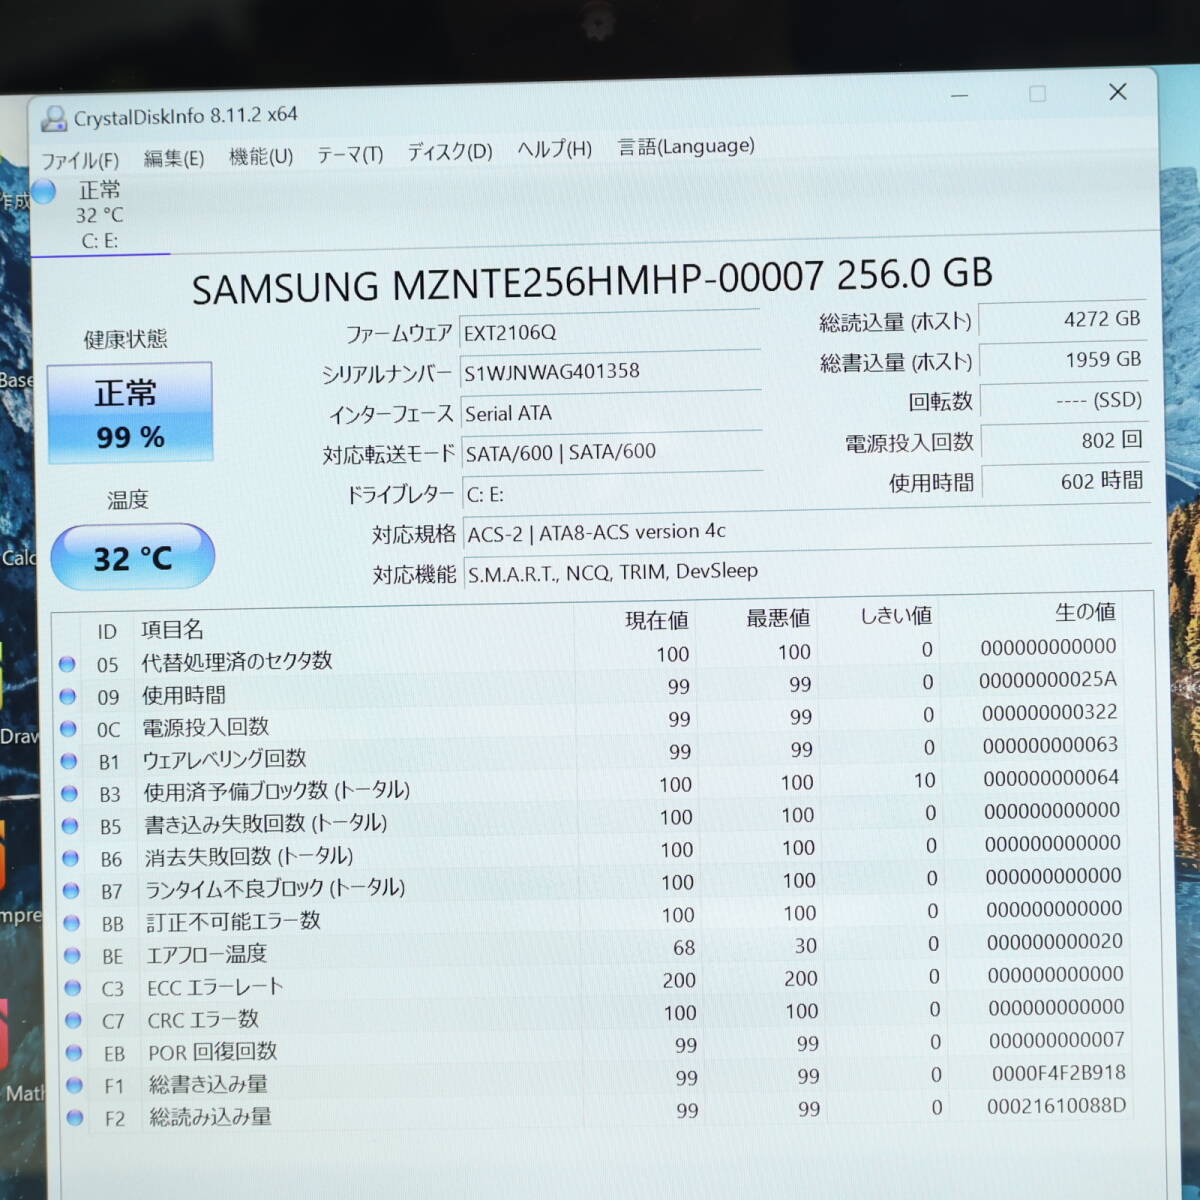
Task: Click current value 200 in ECC エラーレート row
Action: coord(679,980)
